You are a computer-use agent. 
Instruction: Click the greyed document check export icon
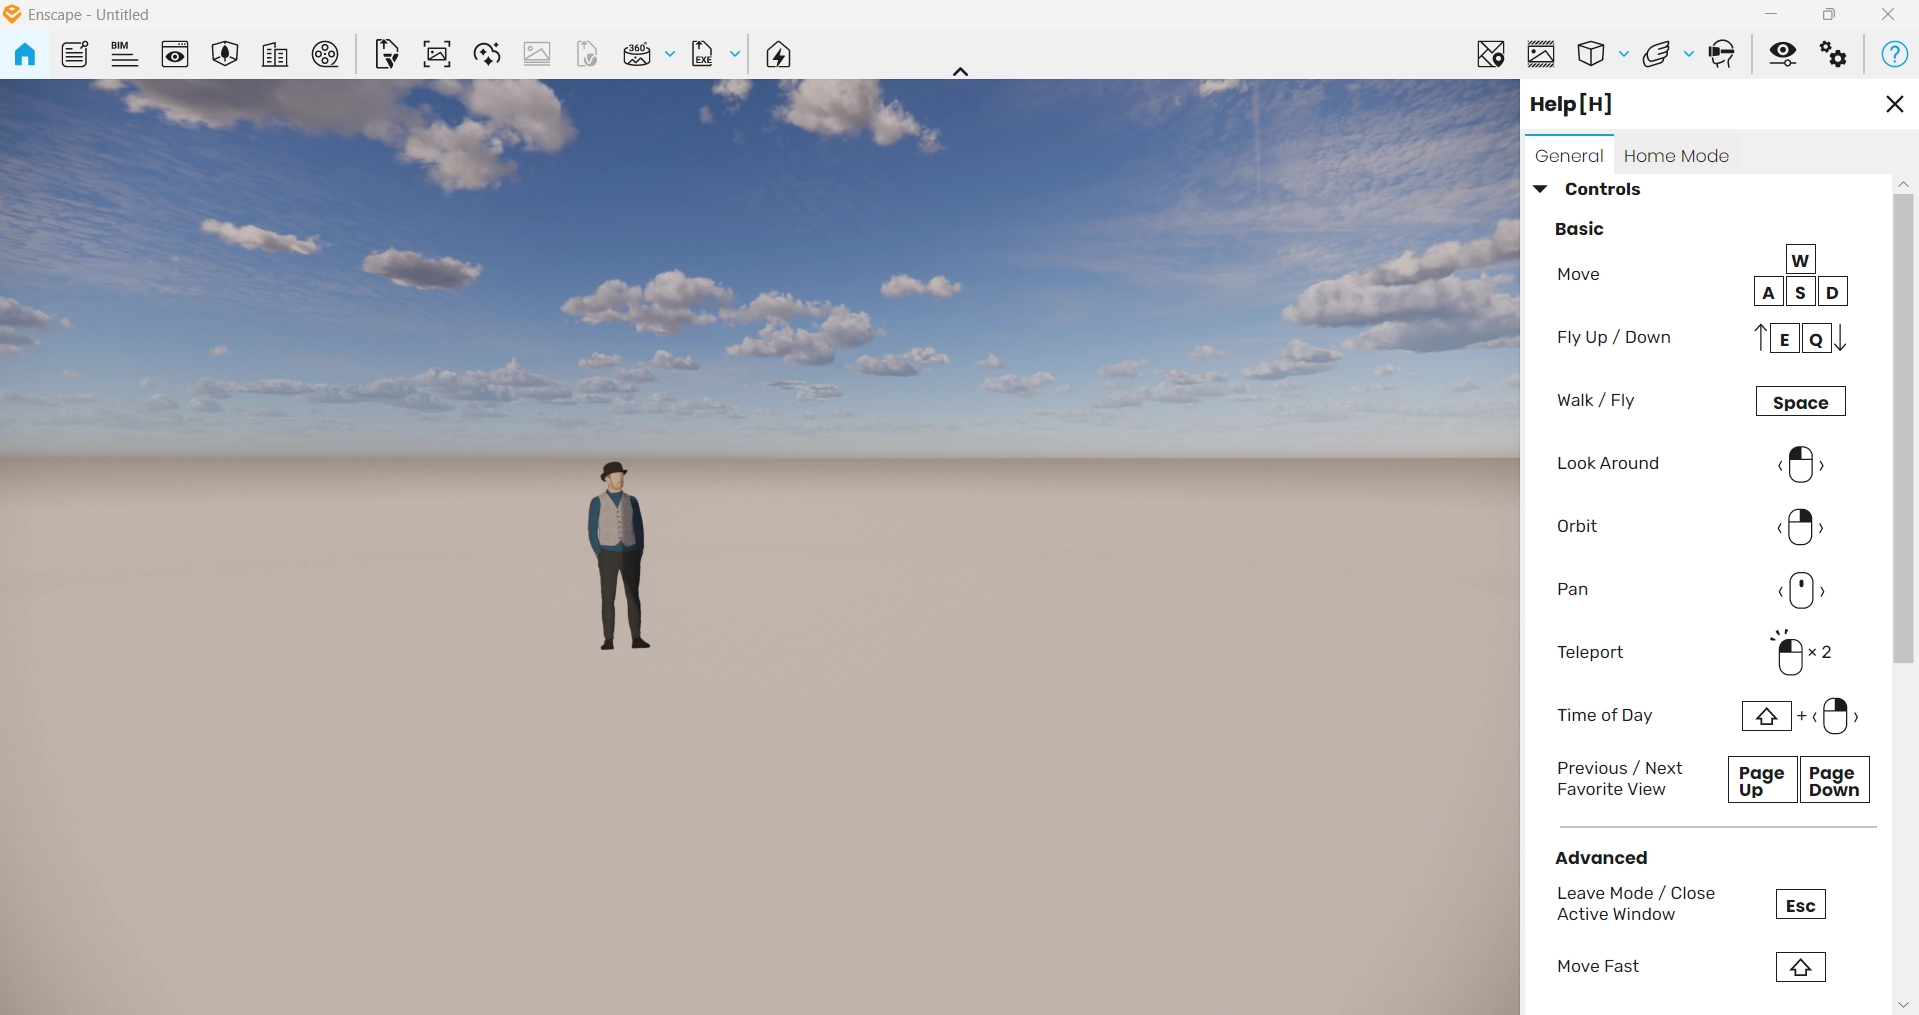pyautogui.click(x=587, y=54)
